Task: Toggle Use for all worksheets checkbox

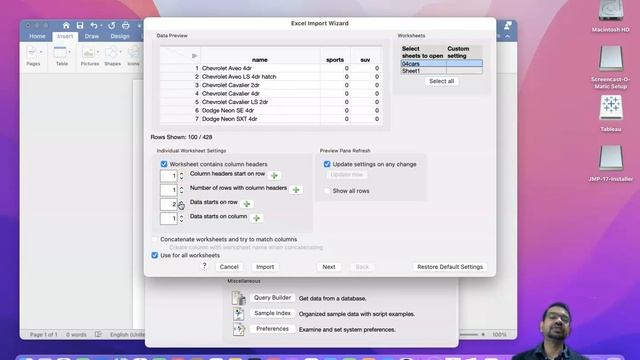Action: 154,255
